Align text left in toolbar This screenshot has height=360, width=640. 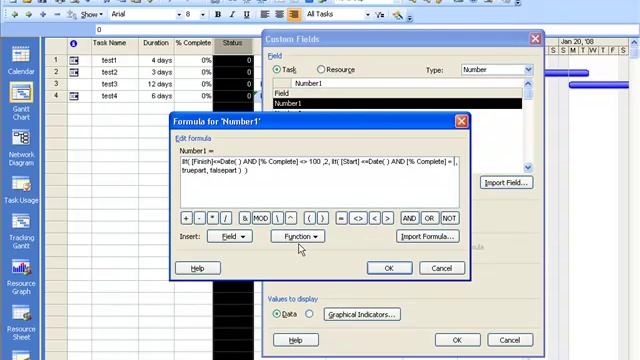(265, 15)
